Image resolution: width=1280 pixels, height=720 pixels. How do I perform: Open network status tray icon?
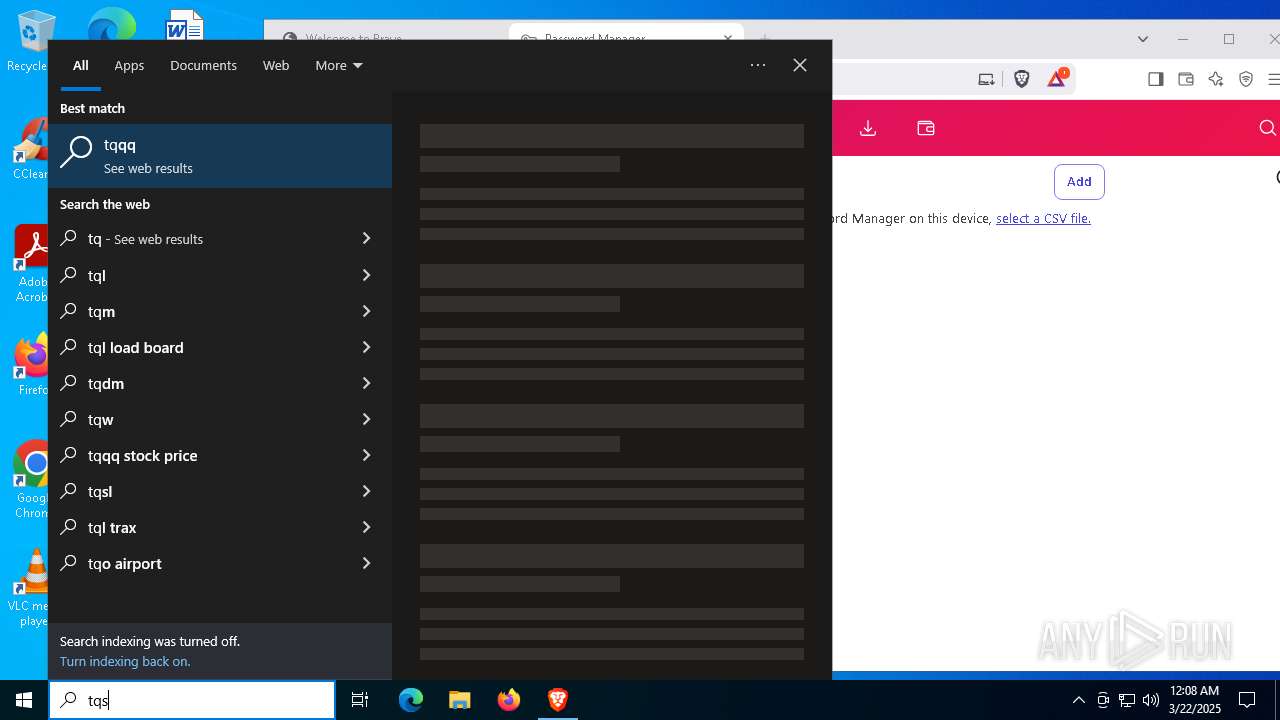tap(1127, 700)
